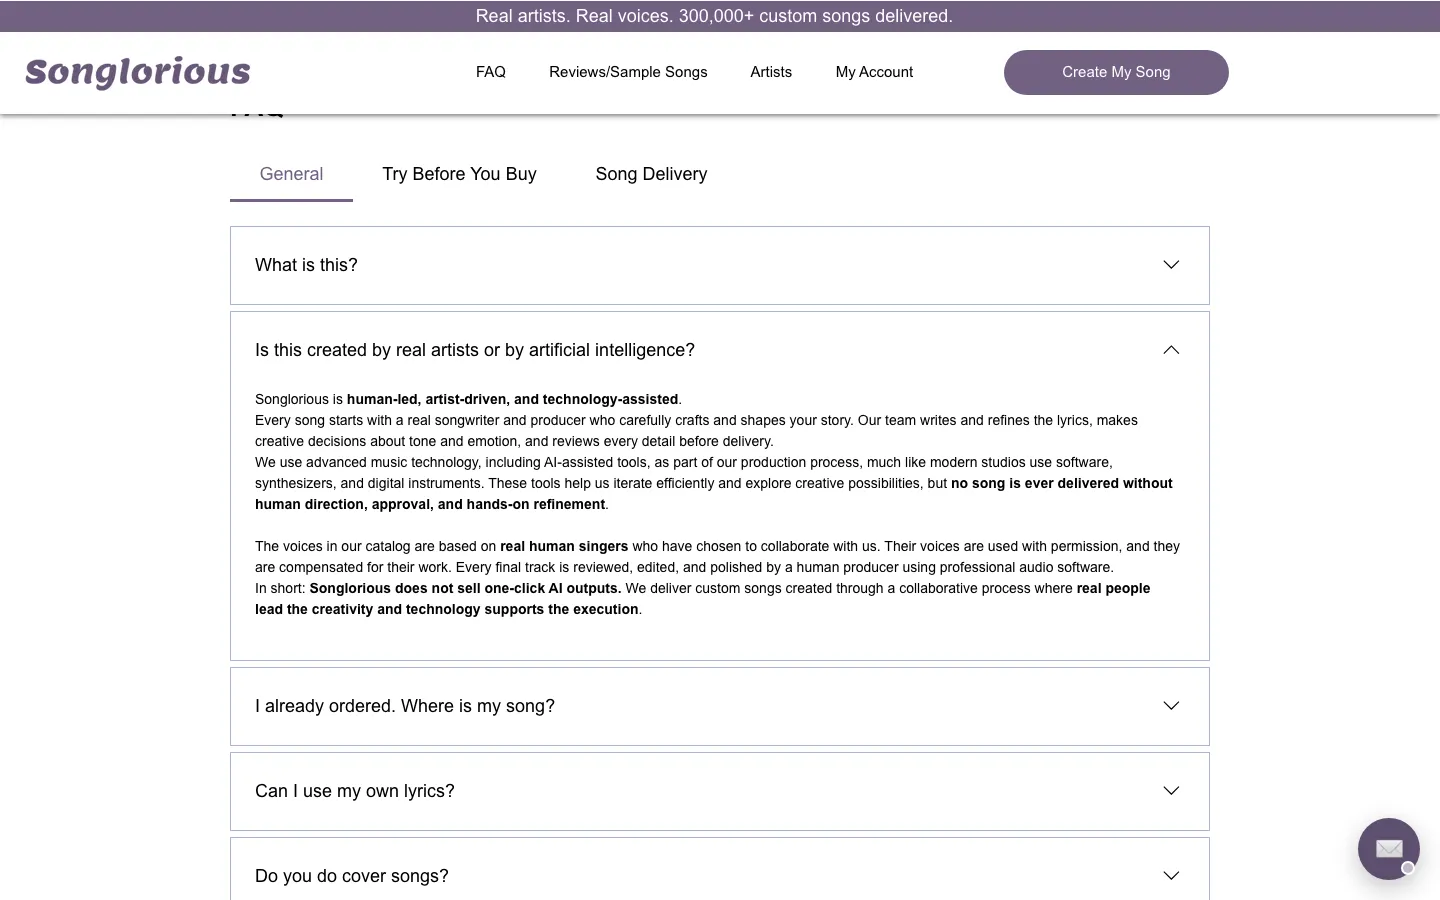Open FAQ in the top navigation

pos(491,72)
